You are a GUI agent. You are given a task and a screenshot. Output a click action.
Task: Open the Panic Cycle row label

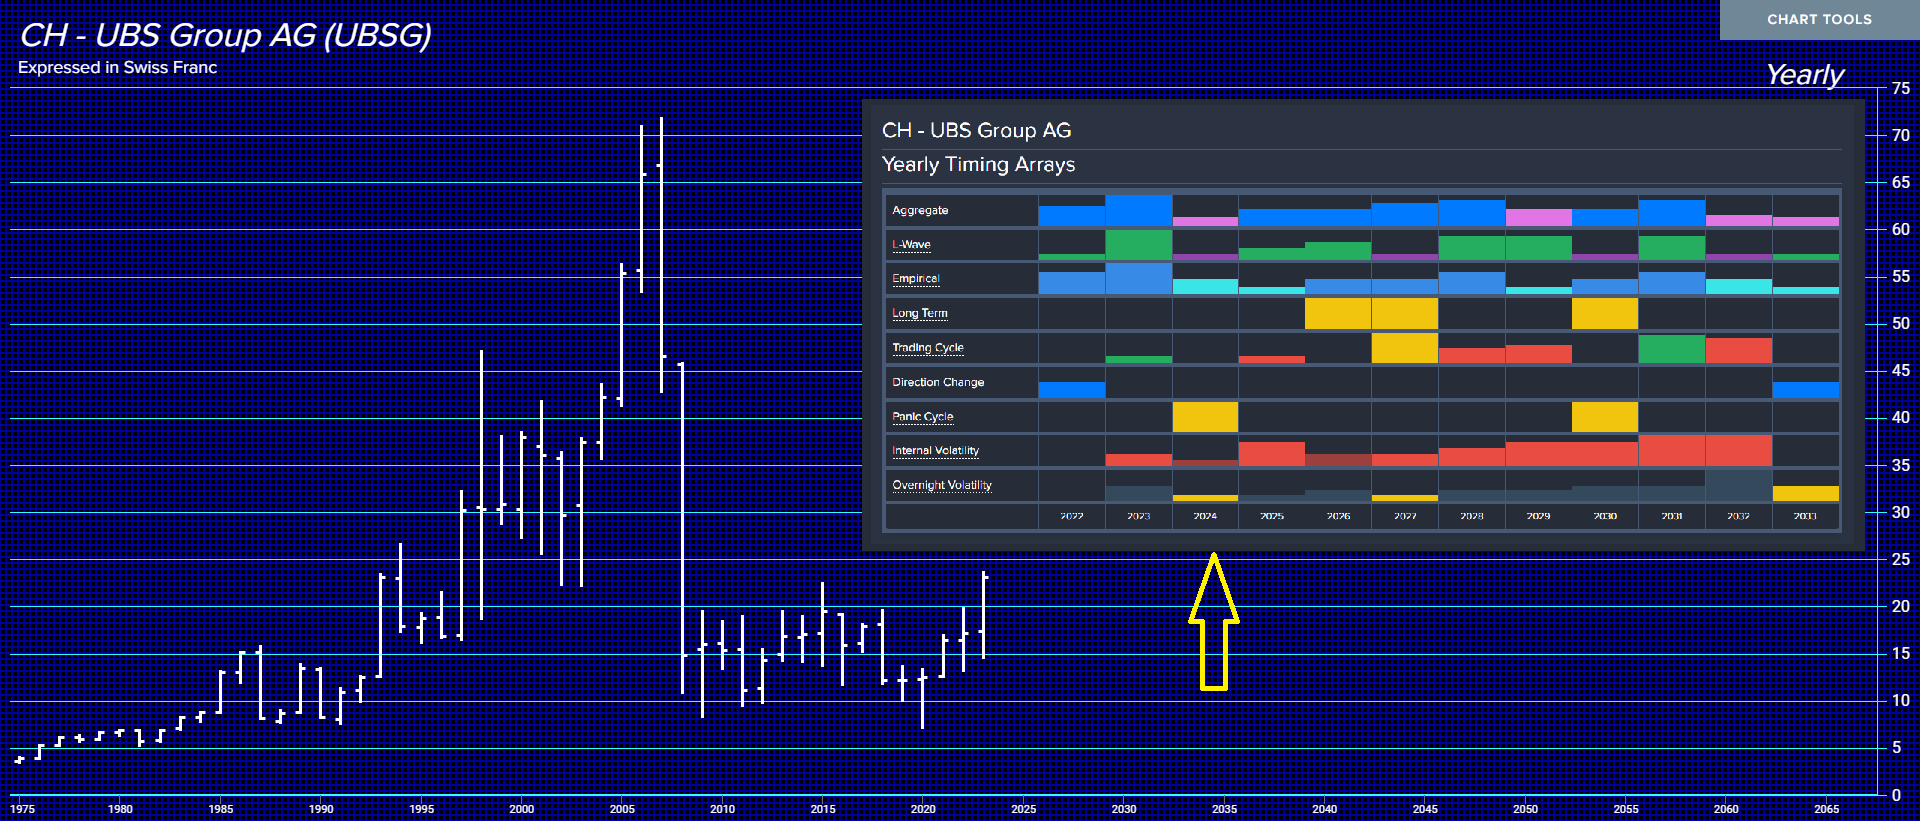[923, 416]
